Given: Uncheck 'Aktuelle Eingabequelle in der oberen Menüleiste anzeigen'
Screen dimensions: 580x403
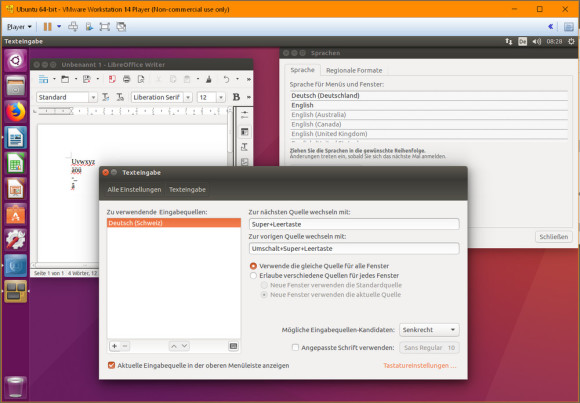Looking at the screenshot, I should pos(111,366).
